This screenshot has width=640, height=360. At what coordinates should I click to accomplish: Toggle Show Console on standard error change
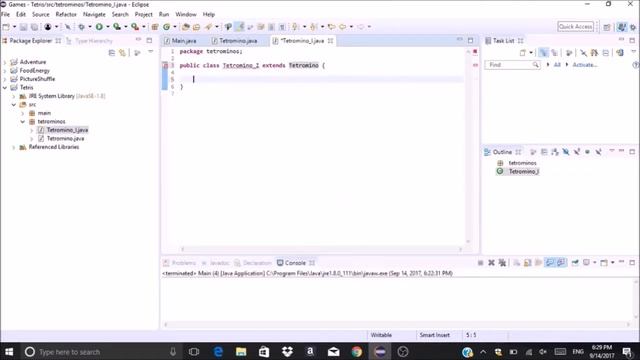(561, 263)
